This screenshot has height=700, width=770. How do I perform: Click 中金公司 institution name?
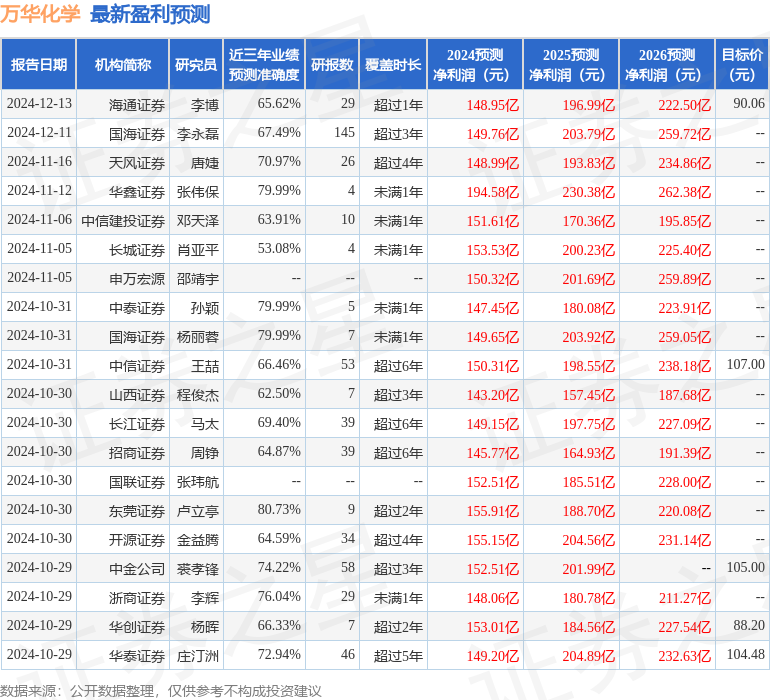coord(137,568)
